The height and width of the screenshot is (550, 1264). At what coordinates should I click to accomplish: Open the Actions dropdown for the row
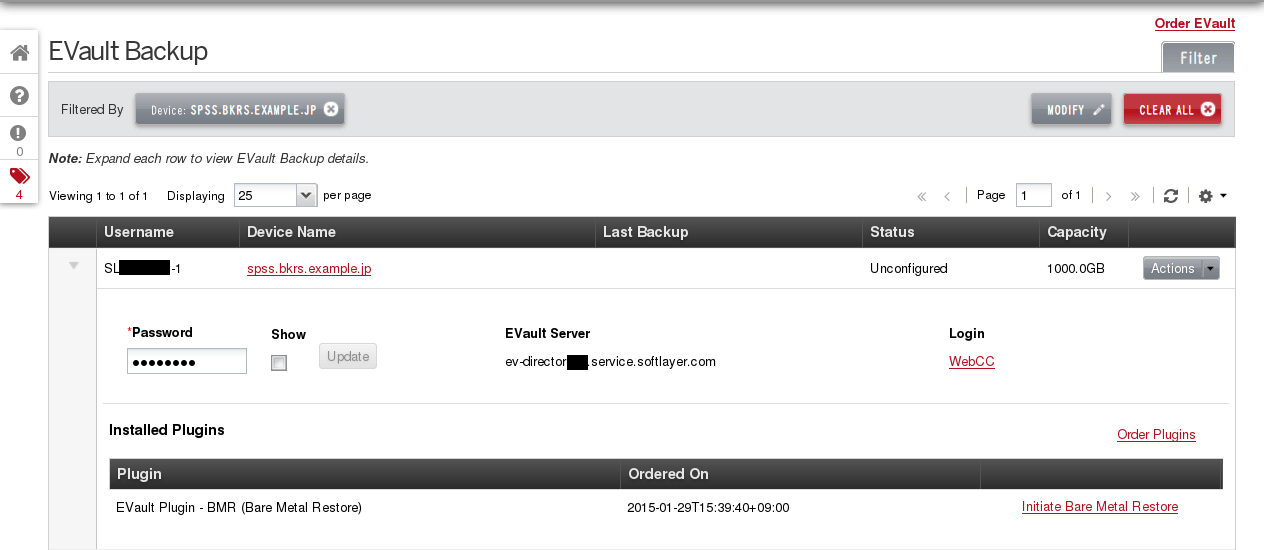[x=1182, y=268]
